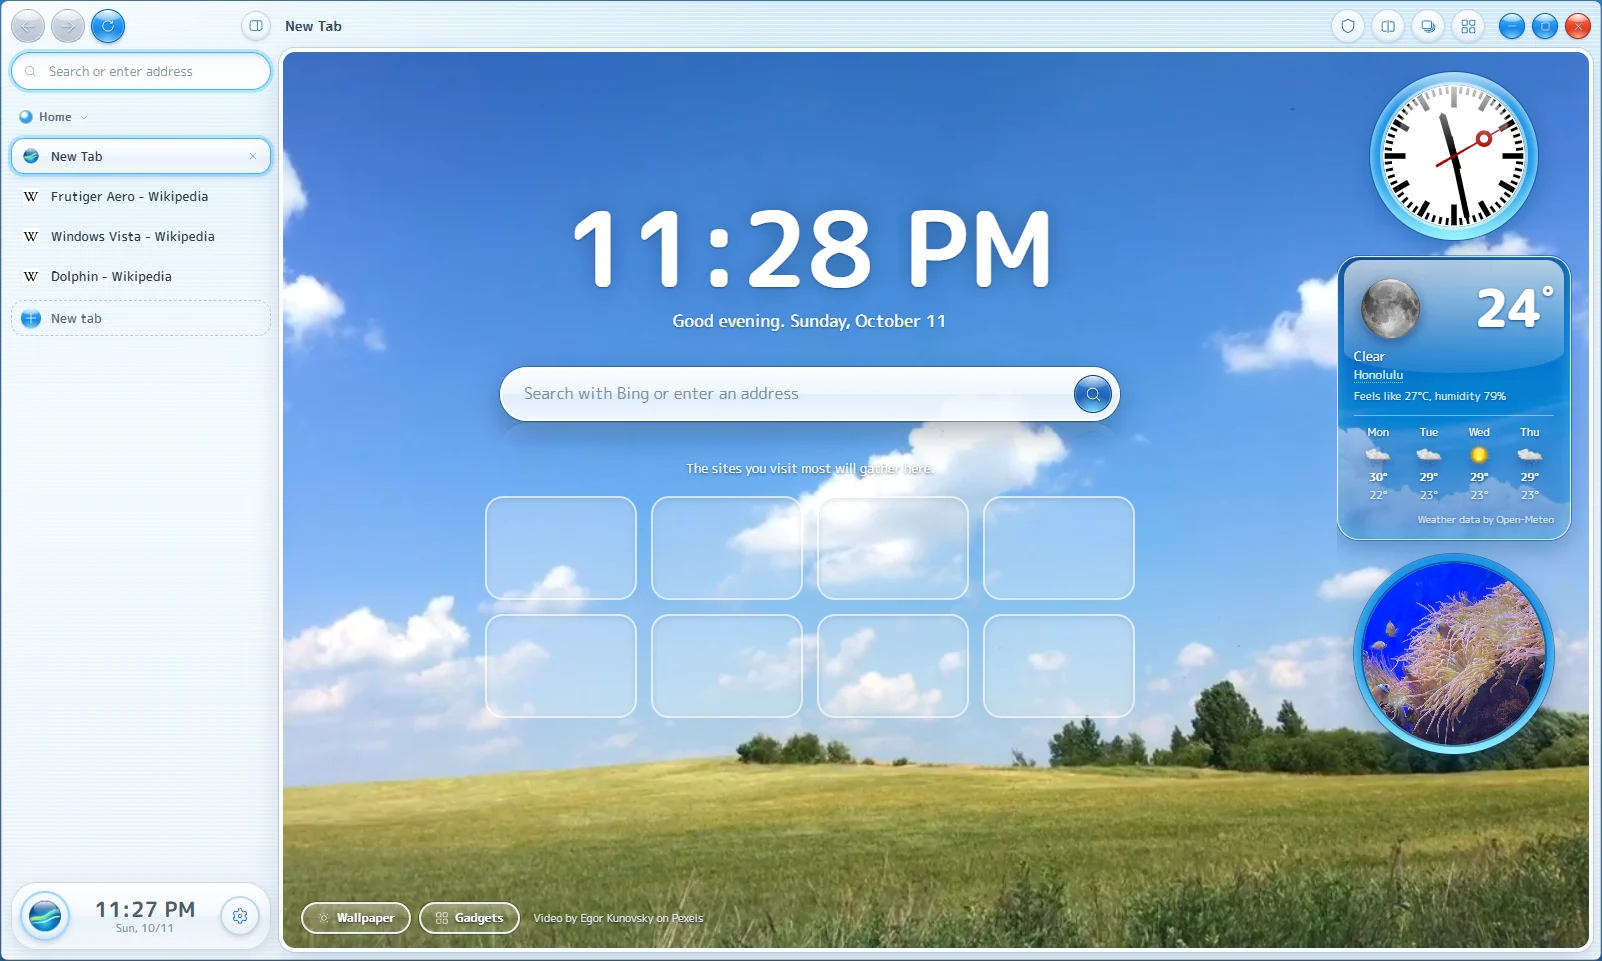Open the Wallpaper options

click(356, 918)
